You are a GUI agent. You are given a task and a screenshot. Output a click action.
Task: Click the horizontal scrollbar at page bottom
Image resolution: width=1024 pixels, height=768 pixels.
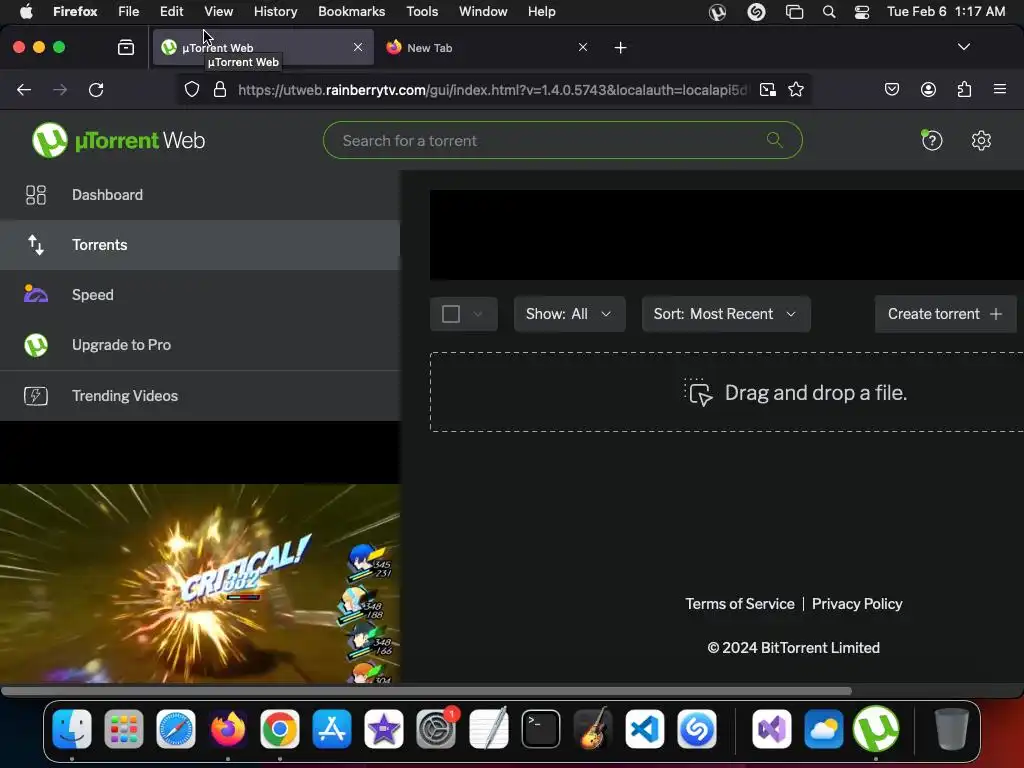tap(426, 691)
